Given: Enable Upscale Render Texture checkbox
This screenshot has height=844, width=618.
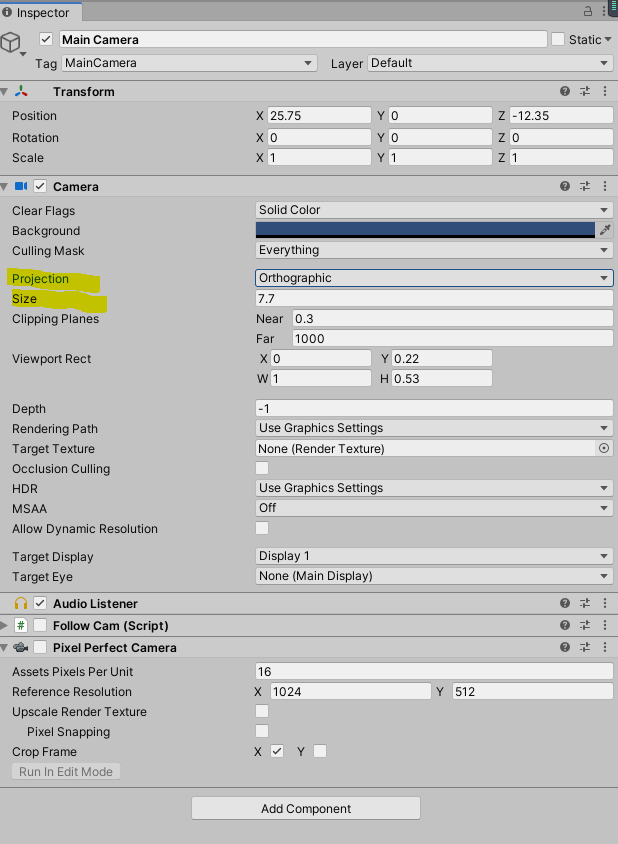Looking at the screenshot, I should 262,711.
